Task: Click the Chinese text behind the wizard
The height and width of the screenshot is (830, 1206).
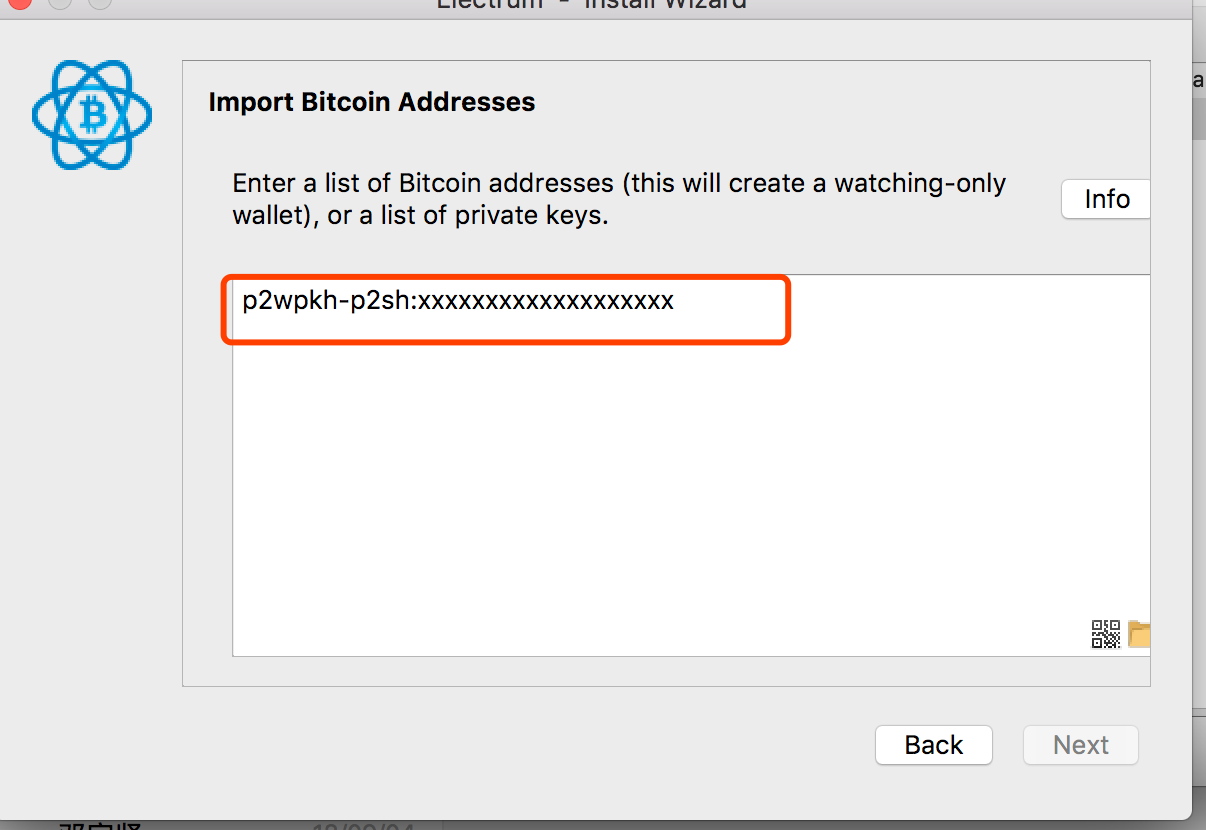Action: (100, 826)
